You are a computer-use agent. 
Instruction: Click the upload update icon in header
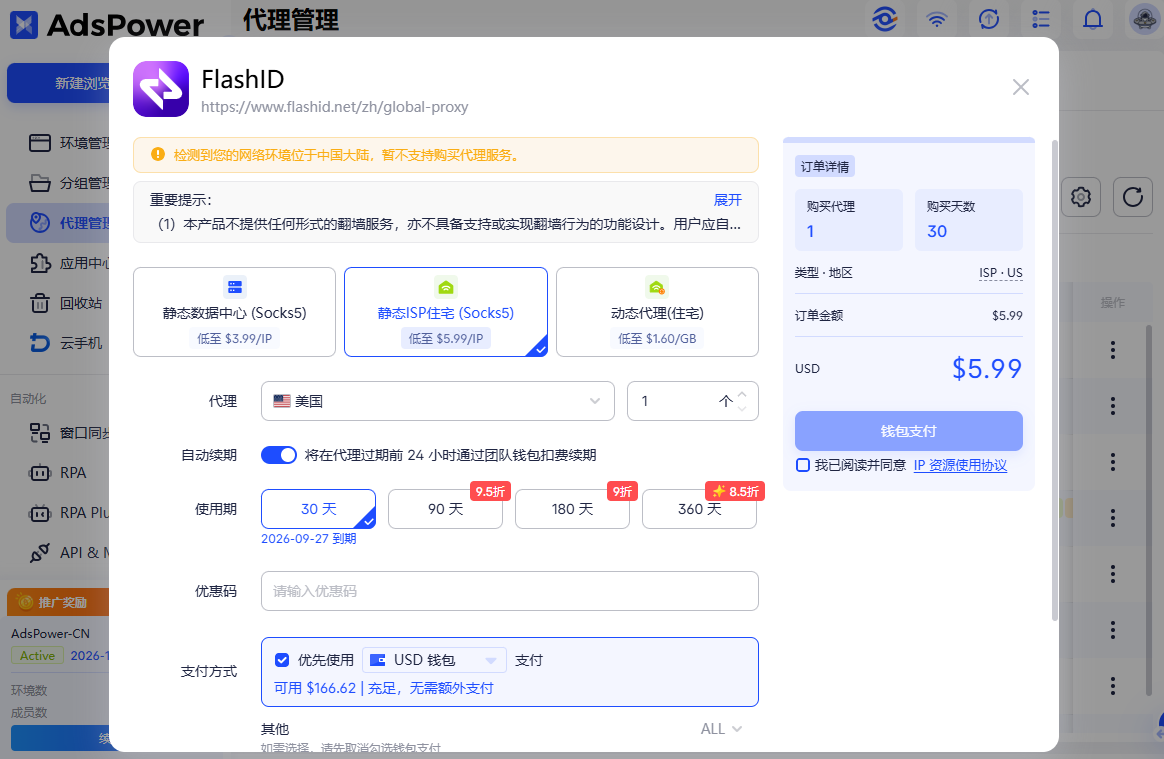989,19
